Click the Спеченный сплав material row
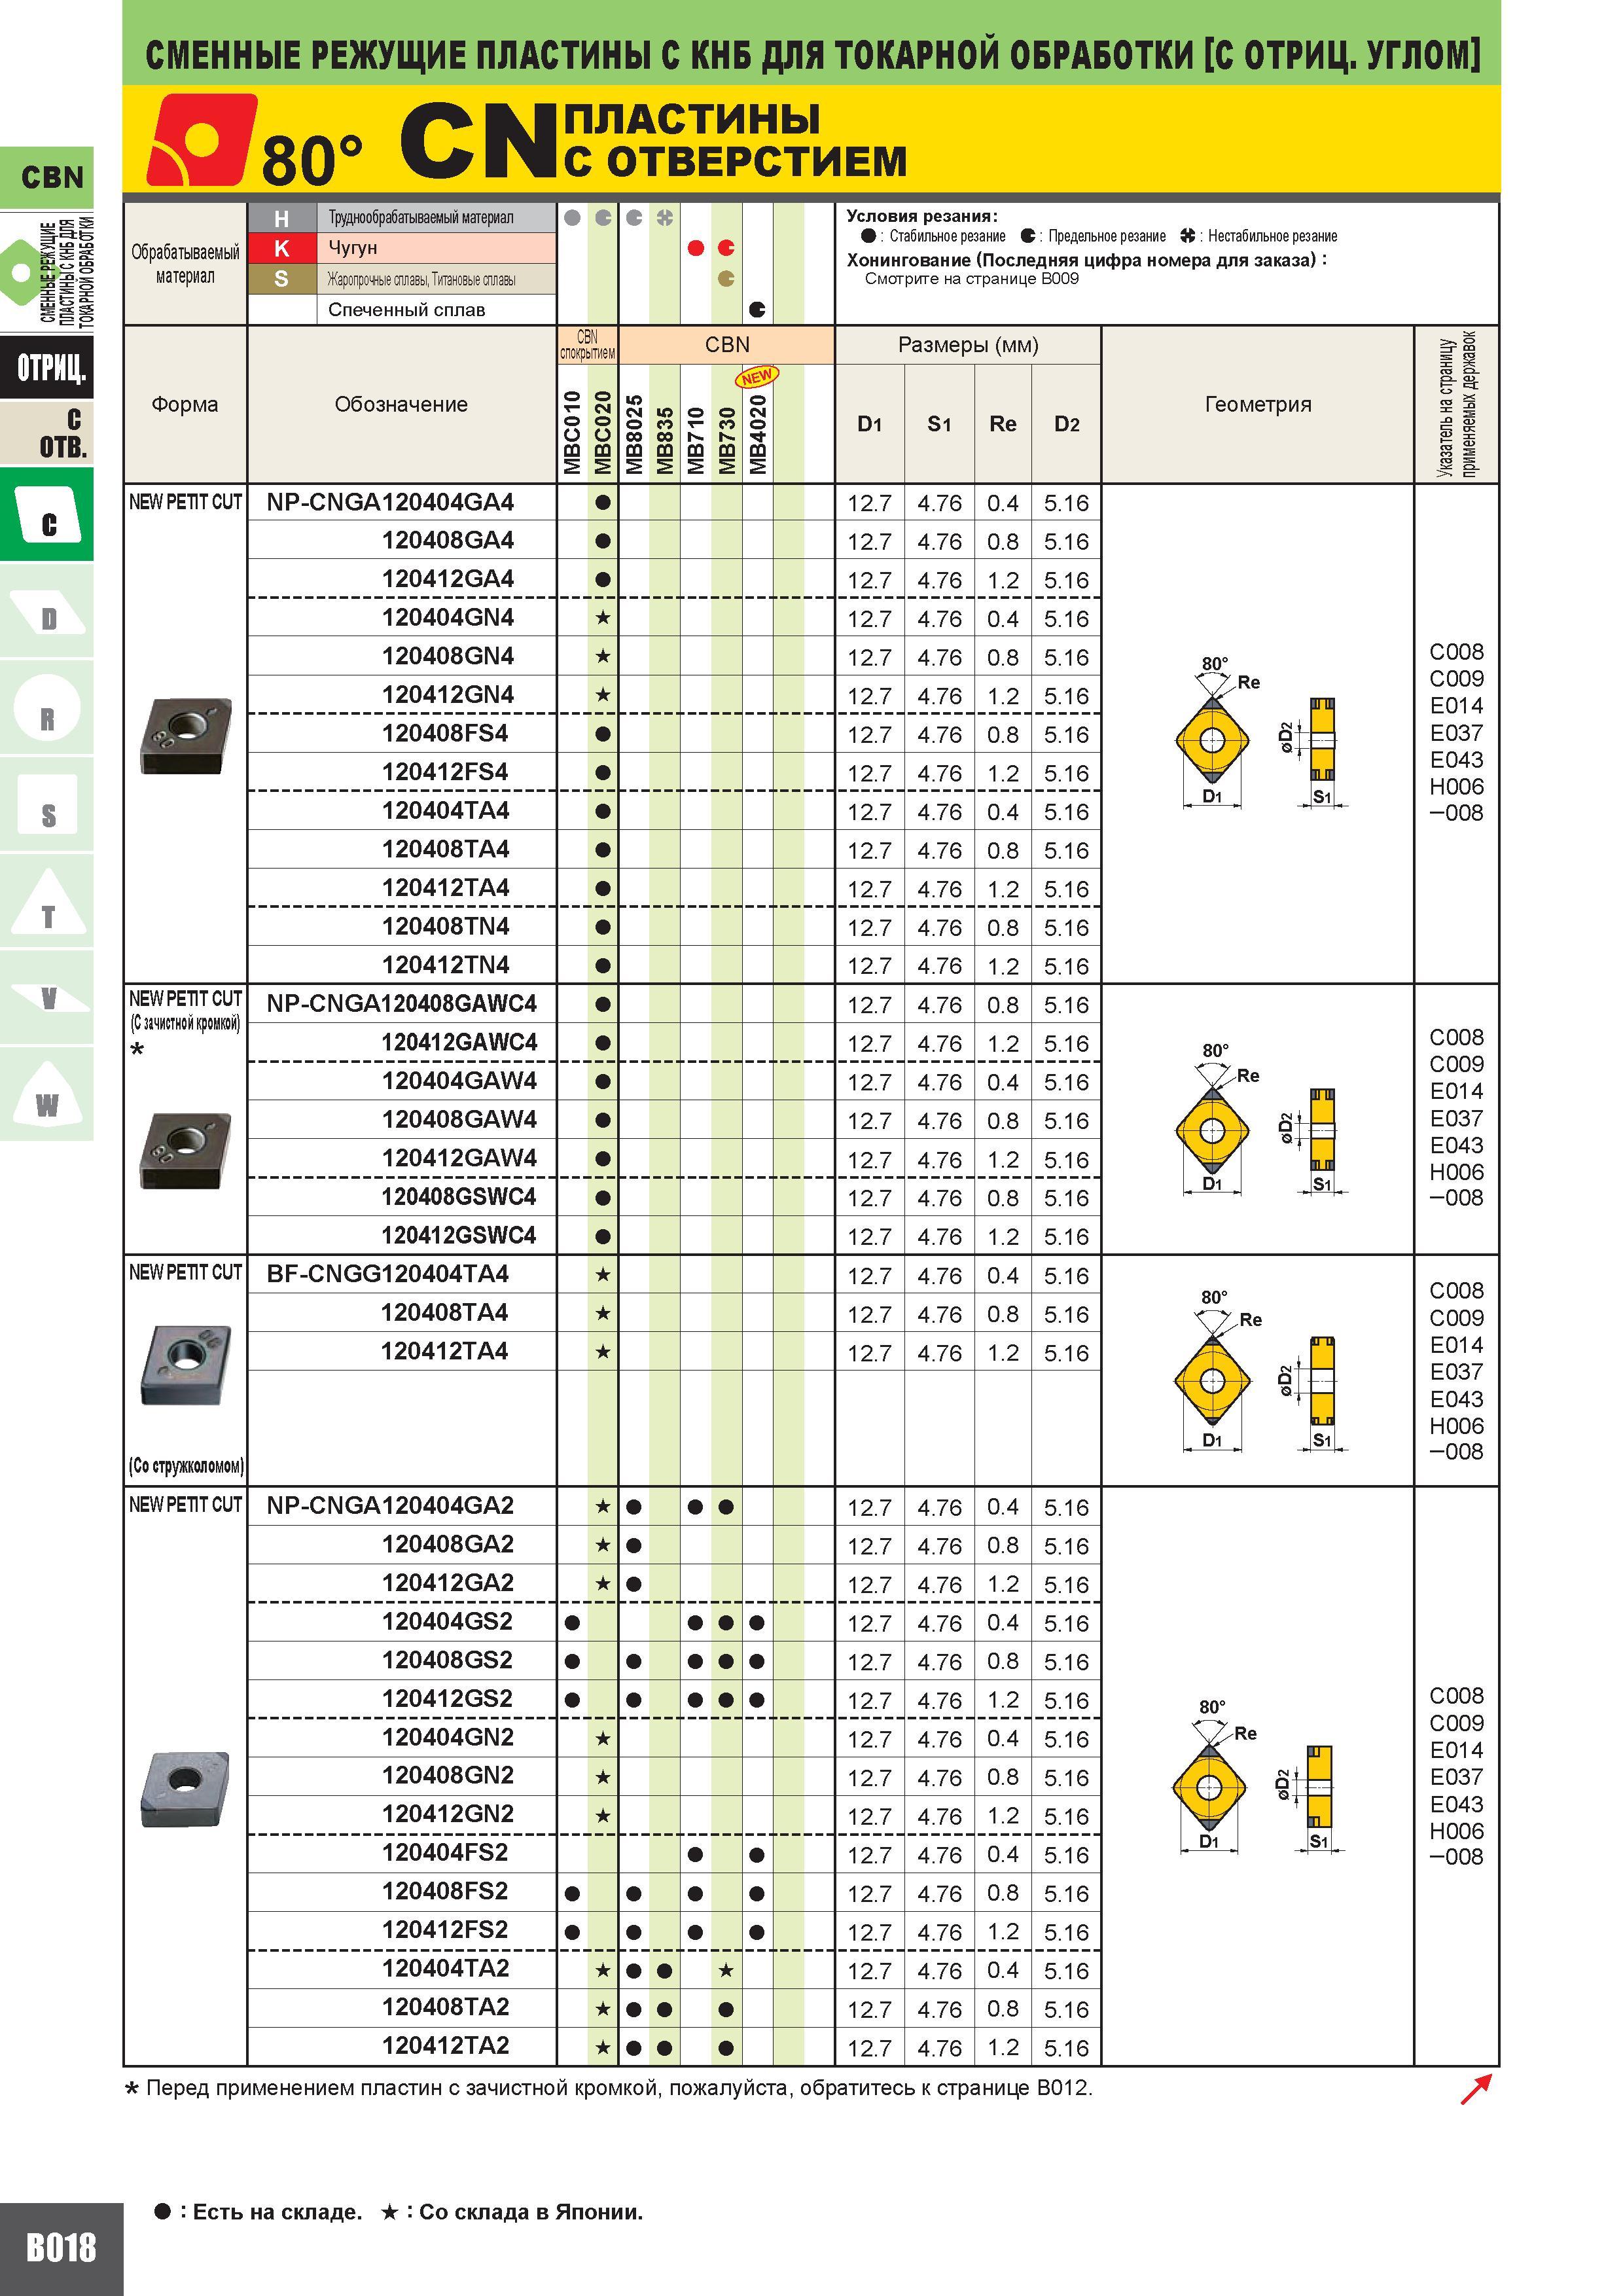Screen dimensions: 1623x2296 tap(407, 310)
